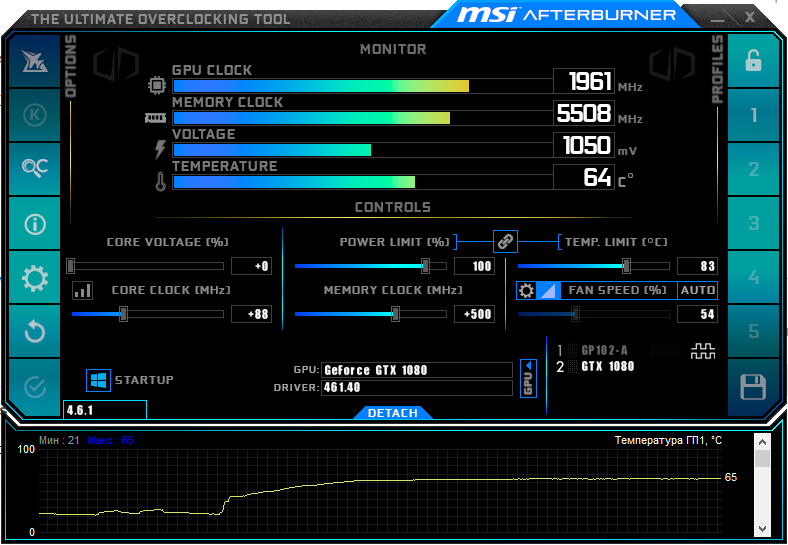Click the MSI dragon logo icon
The width and height of the screenshot is (788, 545).
(35, 60)
